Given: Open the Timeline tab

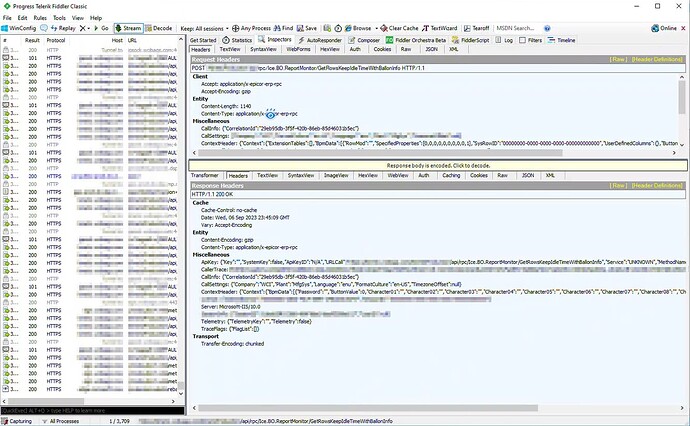Looking at the screenshot, I should point(562,40).
